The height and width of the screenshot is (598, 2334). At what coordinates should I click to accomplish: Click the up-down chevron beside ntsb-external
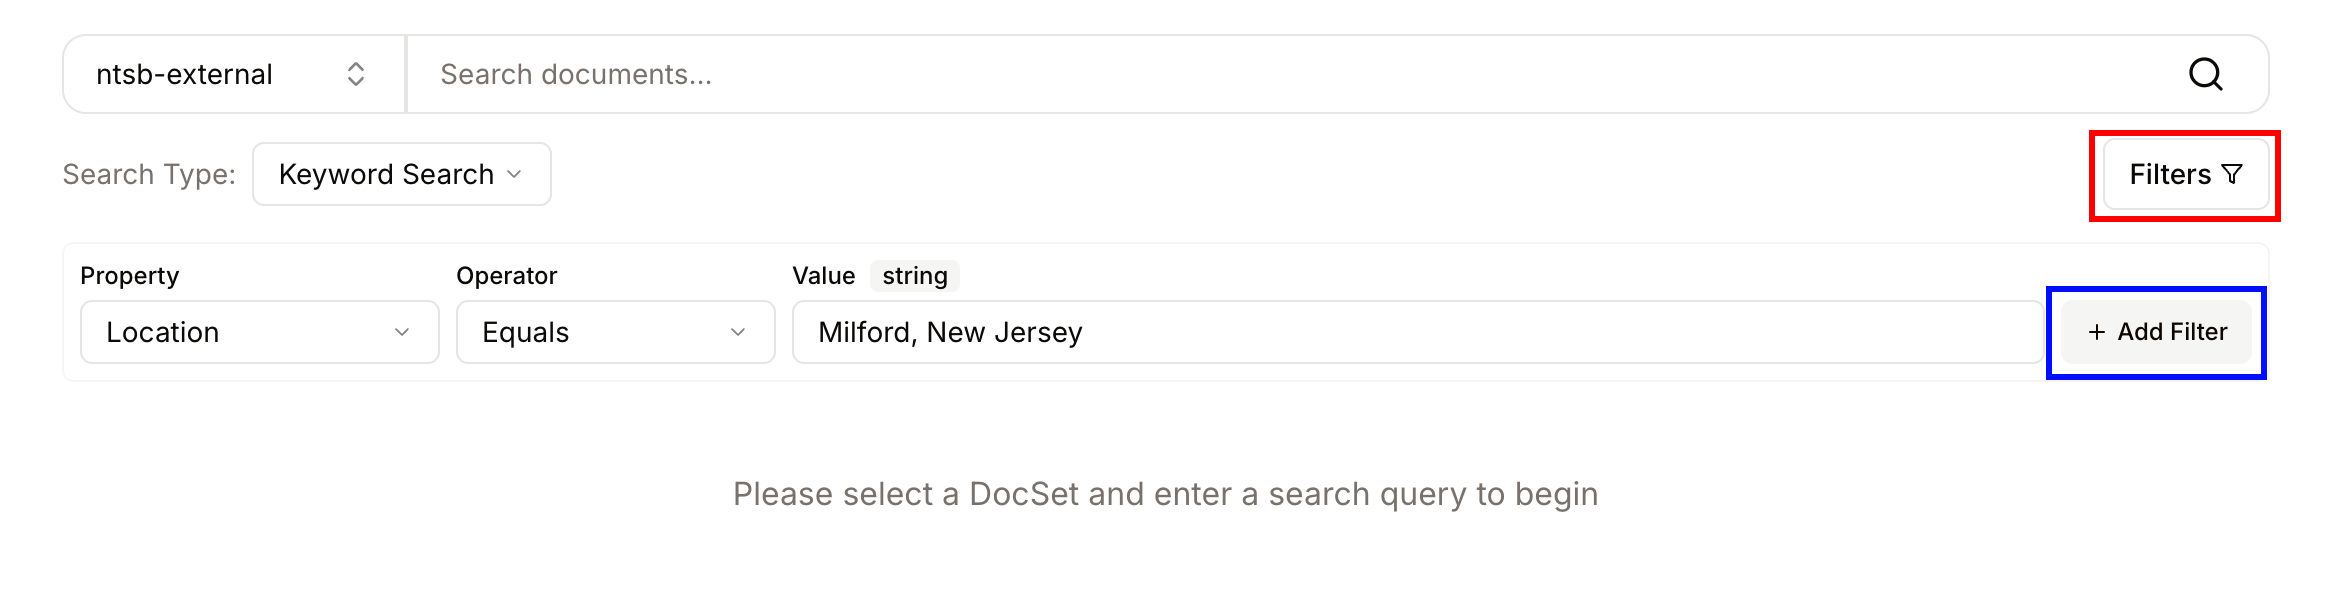356,74
